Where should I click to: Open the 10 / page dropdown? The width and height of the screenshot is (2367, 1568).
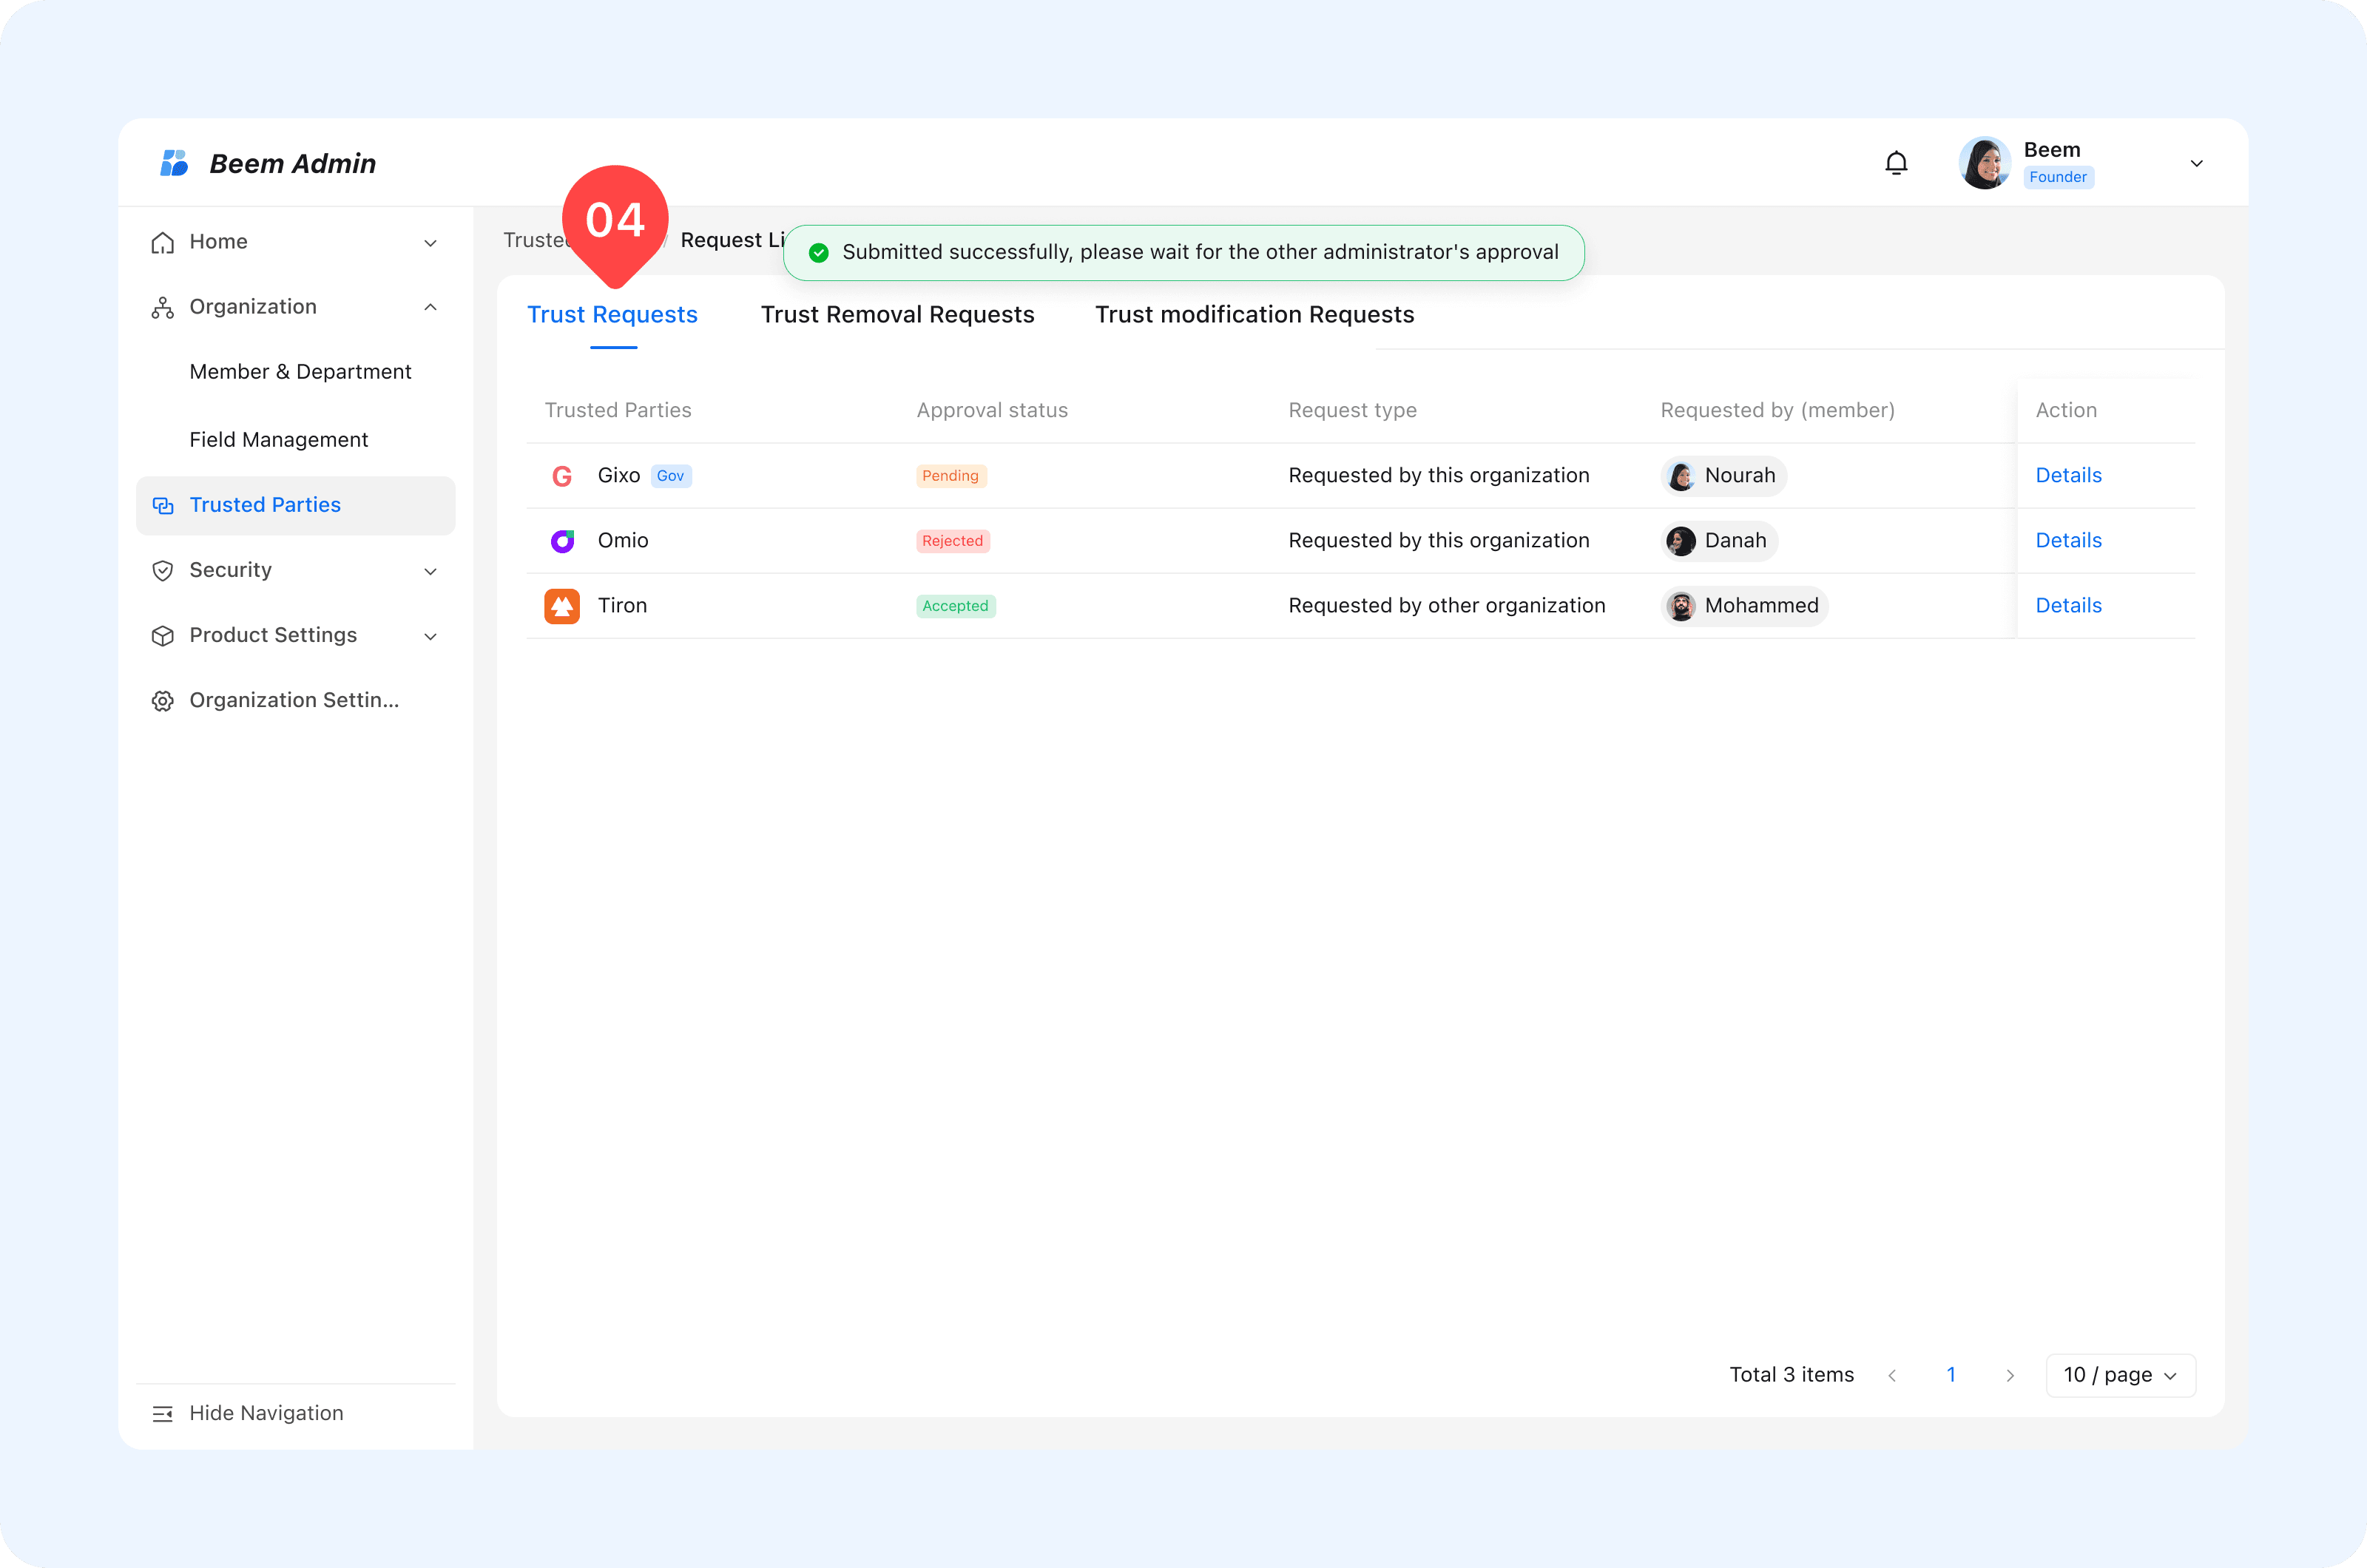click(x=2120, y=1375)
